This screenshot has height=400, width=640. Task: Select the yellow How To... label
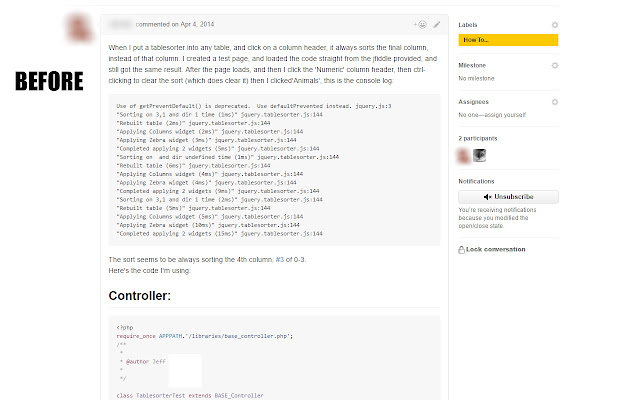[x=508, y=40]
